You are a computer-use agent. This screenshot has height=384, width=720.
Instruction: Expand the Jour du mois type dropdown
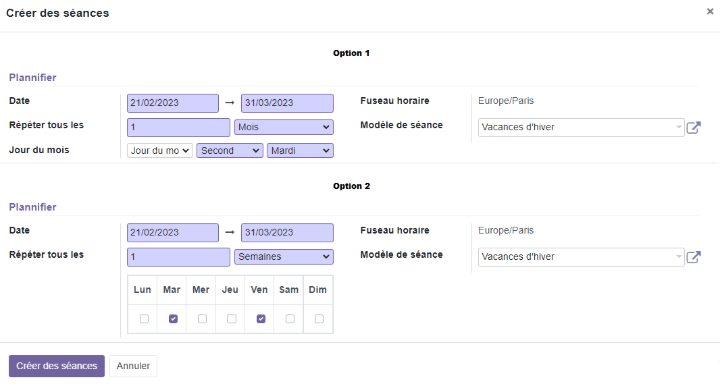(x=160, y=151)
